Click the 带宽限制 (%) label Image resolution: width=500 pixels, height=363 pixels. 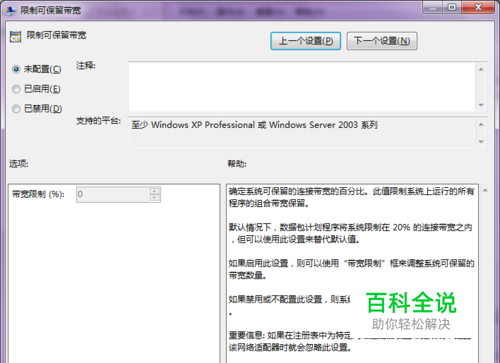(x=38, y=194)
